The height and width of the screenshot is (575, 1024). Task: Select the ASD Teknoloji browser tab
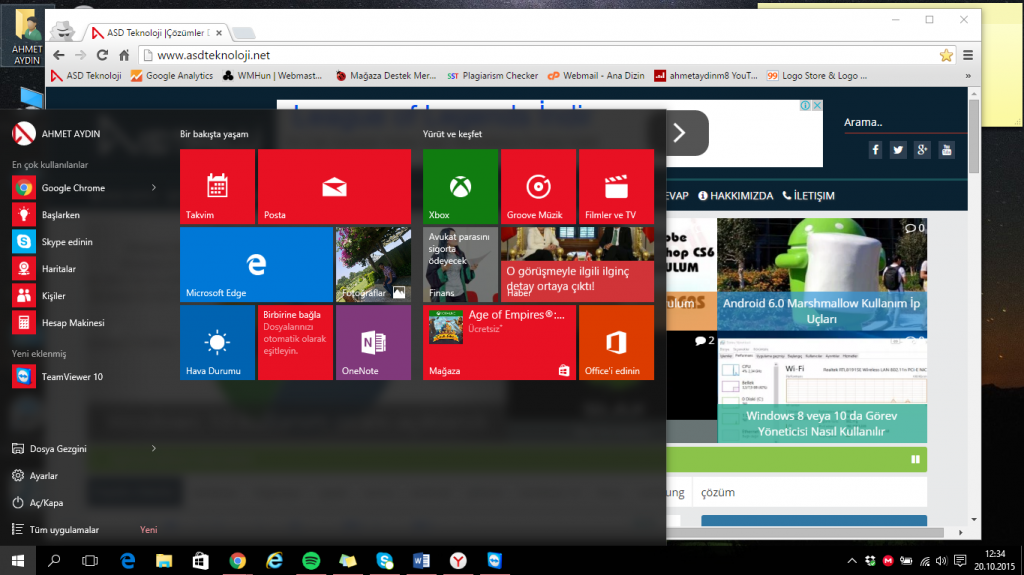pyautogui.click(x=157, y=33)
